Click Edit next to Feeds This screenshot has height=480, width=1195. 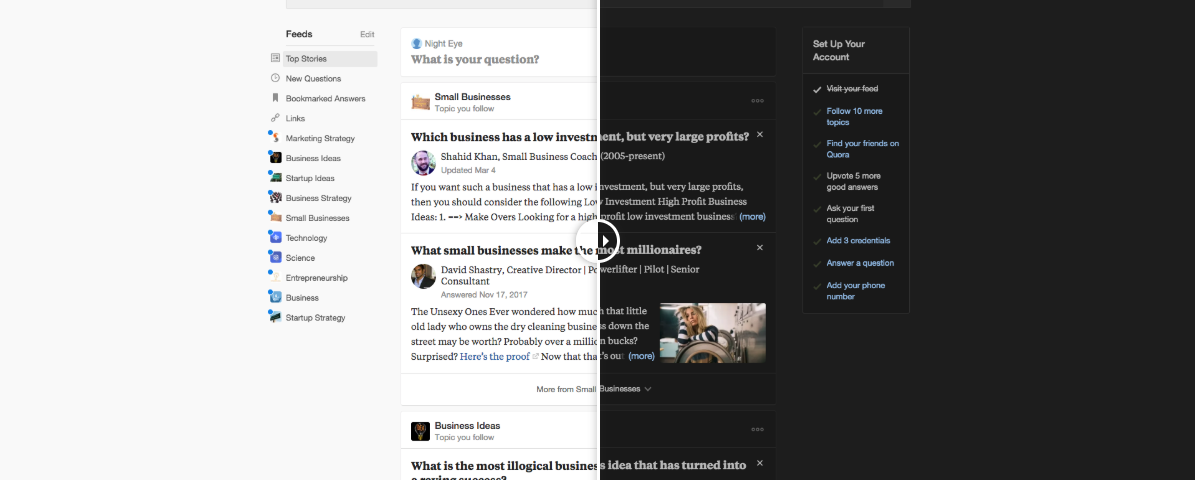367,34
